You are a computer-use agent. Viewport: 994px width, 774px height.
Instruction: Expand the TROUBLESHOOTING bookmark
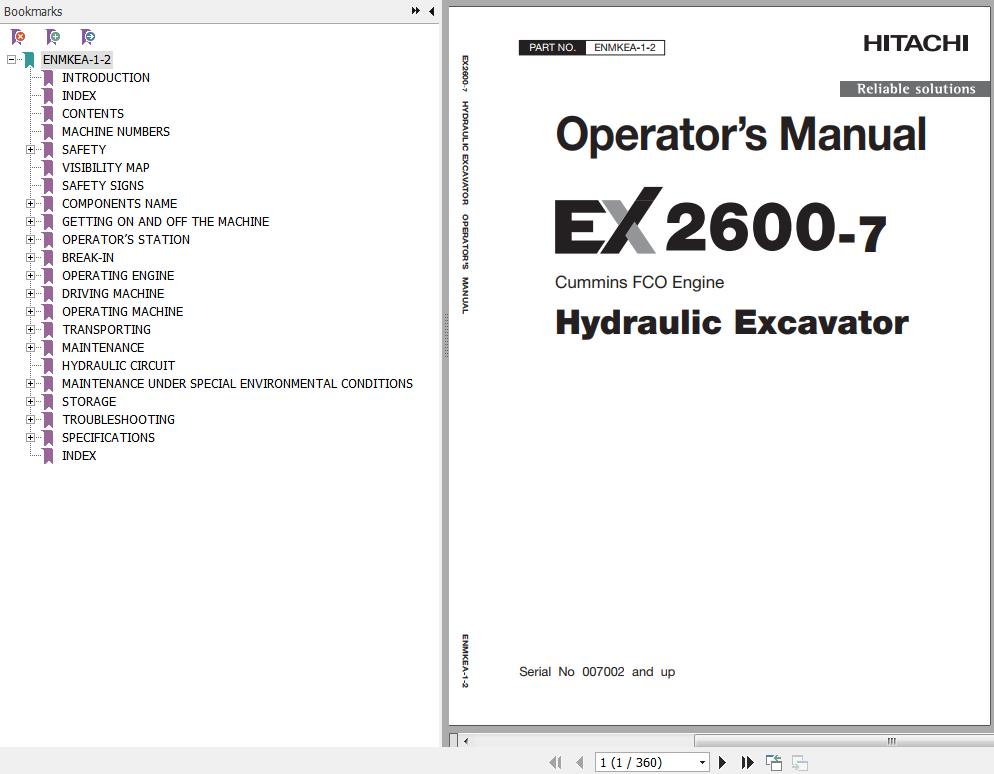coord(30,420)
